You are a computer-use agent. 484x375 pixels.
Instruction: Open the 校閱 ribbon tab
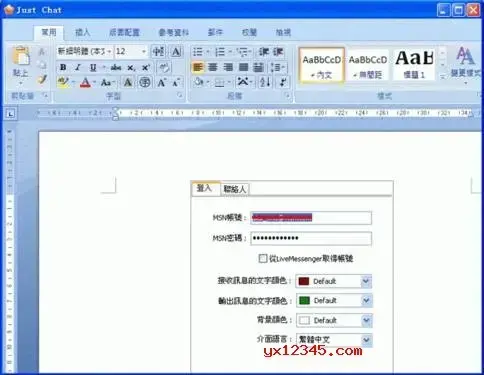(249, 32)
